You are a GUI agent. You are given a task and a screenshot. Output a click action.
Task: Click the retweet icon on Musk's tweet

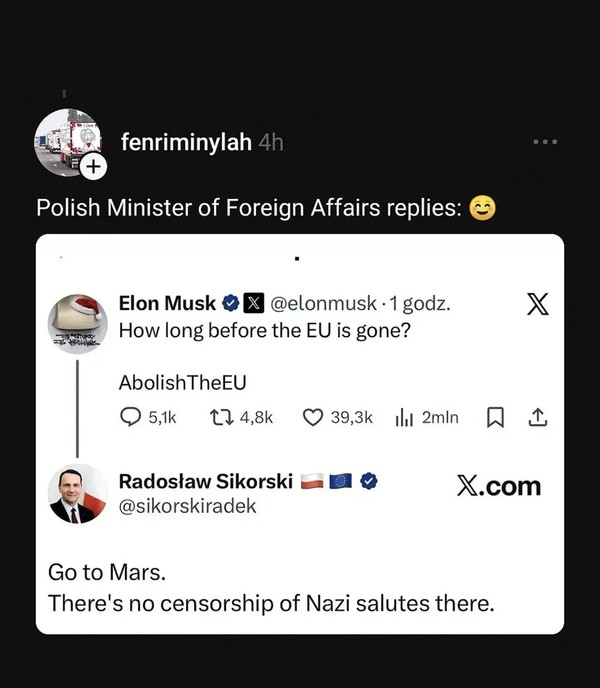point(220,417)
